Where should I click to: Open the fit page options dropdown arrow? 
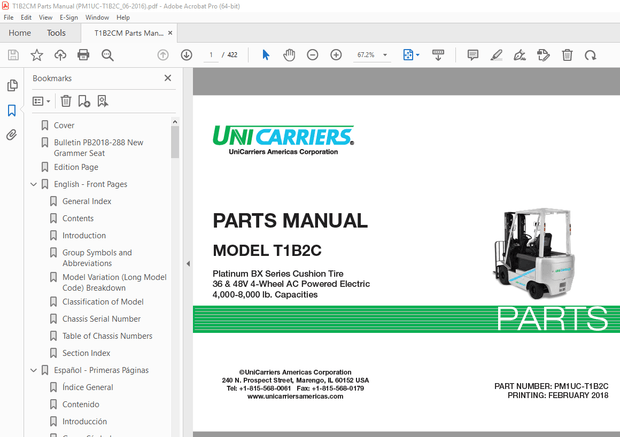418,55
